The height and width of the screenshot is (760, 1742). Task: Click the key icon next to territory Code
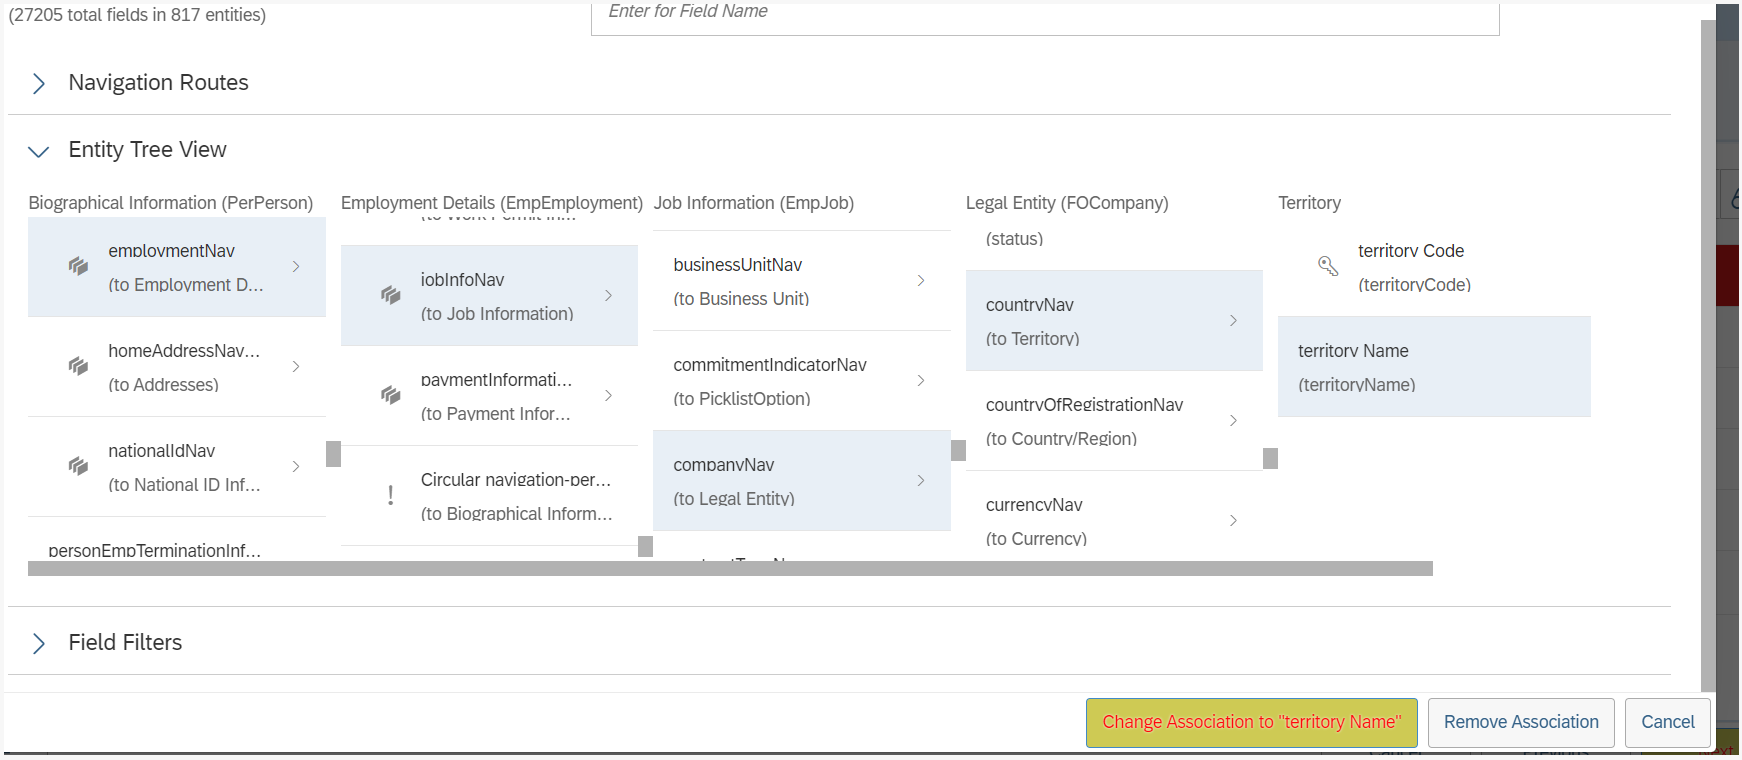[1328, 266]
